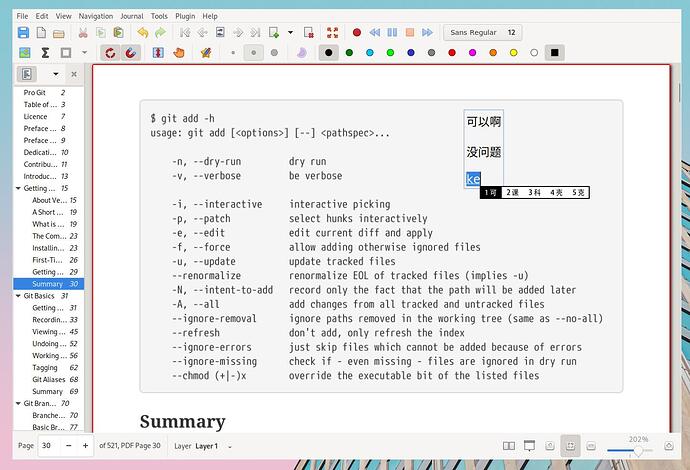Toggle the medium line thickness option
690x470 pixels.
click(x=254, y=52)
